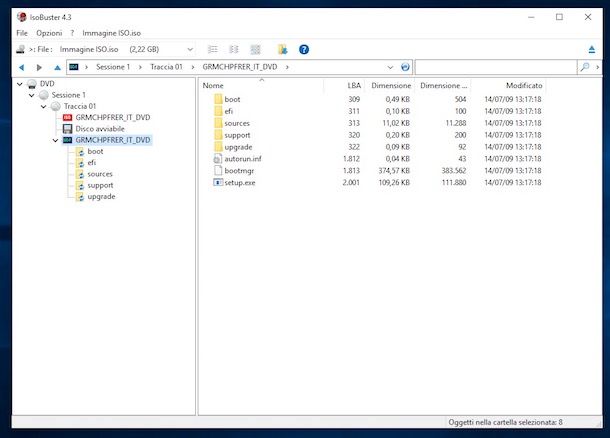Expand search options chevron
This screenshot has height=438, width=610.
tap(598, 67)
